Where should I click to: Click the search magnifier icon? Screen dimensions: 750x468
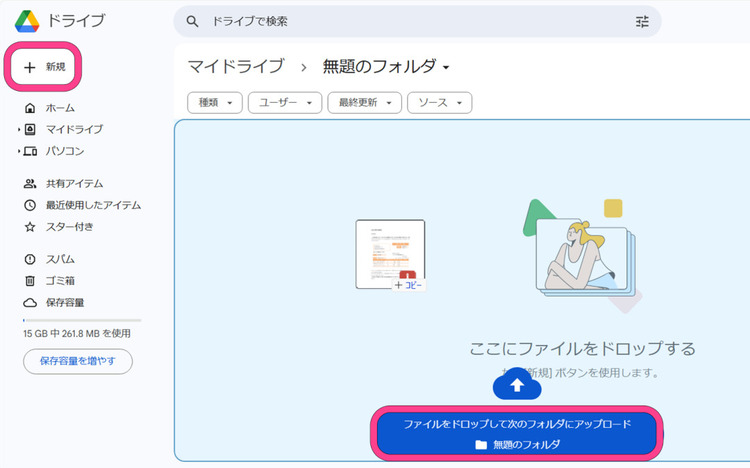pos(192,21)
